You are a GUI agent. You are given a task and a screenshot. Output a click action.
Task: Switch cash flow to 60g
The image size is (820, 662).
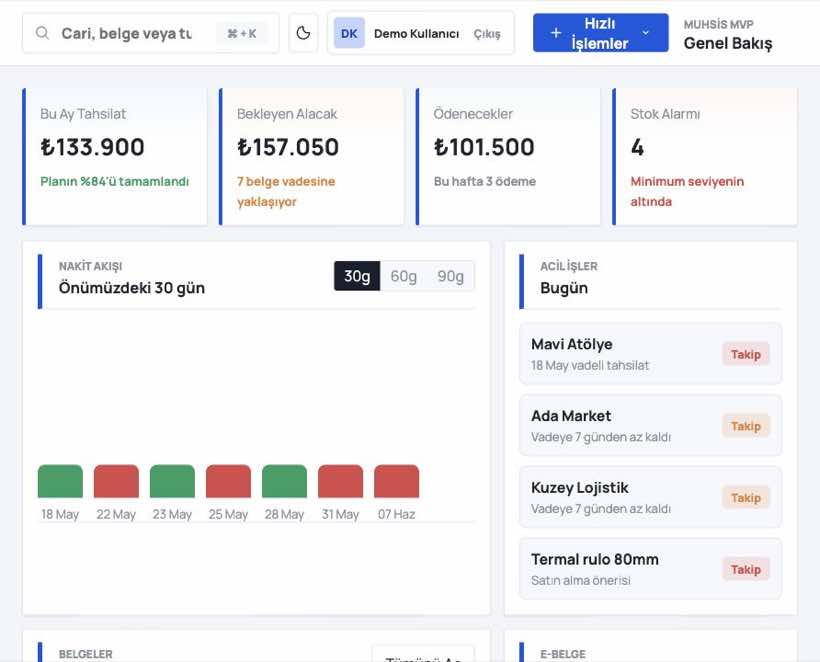click(403, 276)
